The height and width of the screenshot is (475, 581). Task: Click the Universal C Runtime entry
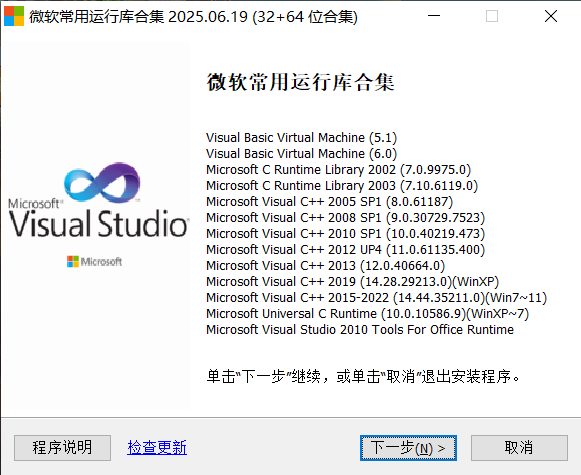pyautogui.click(x=367, y=313)
